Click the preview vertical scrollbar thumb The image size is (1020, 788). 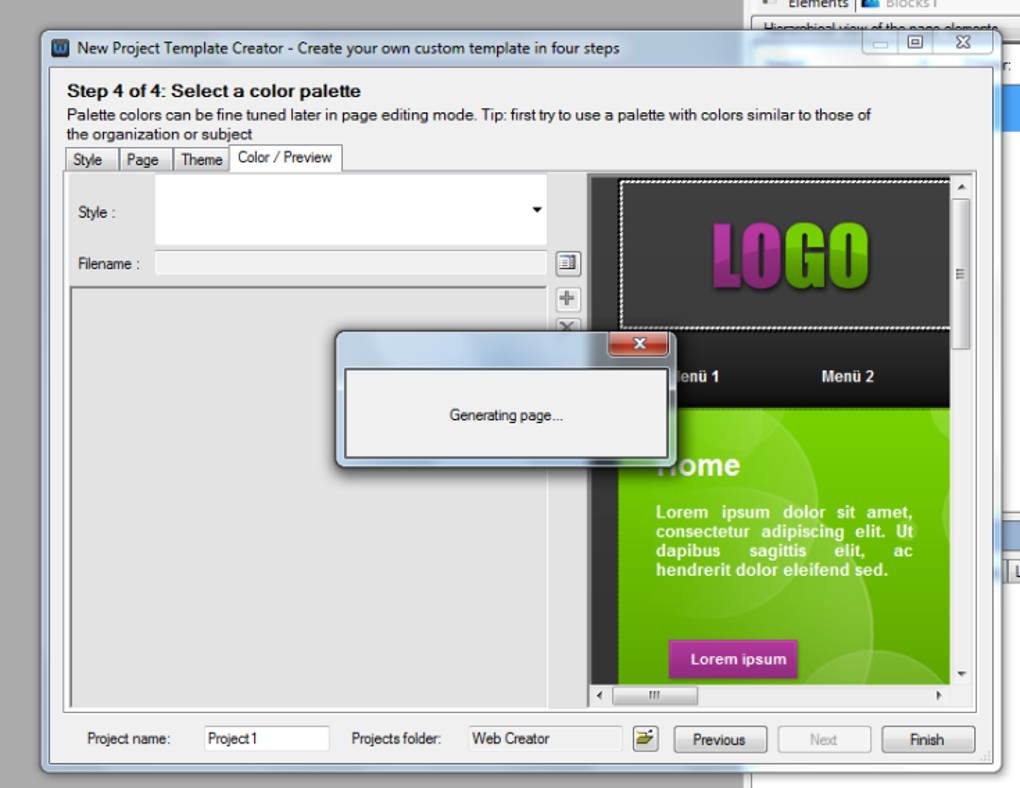pos(961,275)
